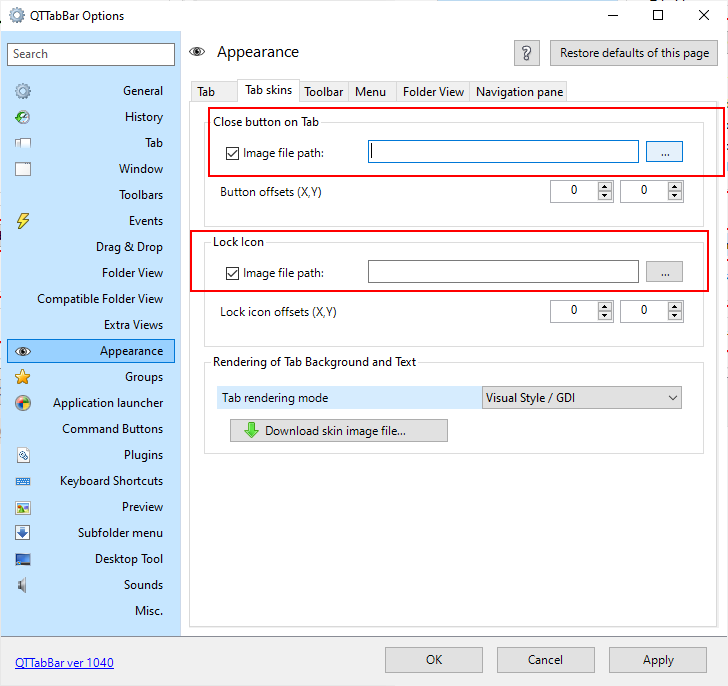Select the Sounds speaker icon
Image resolution: width=728 pixels, height=686 pixels.
(x=23, y=585)
